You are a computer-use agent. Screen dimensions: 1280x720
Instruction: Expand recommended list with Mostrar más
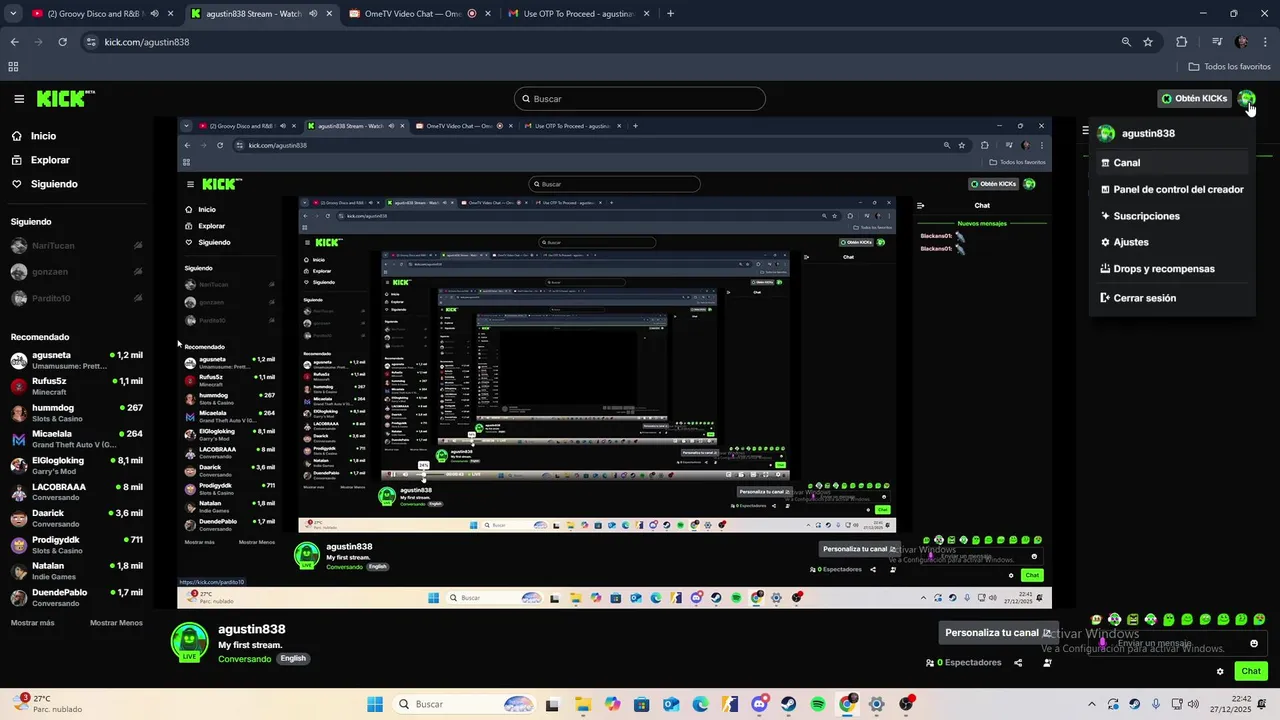[x=33, y=623]
